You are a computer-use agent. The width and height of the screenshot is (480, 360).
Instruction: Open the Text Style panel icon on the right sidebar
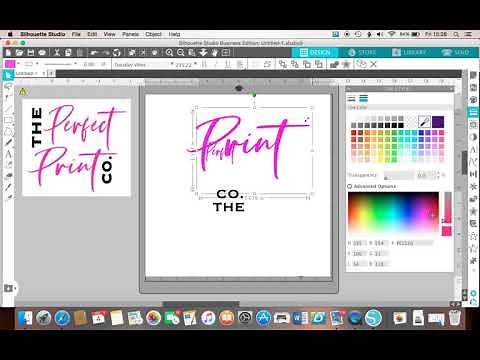click(x=473, y=150)
